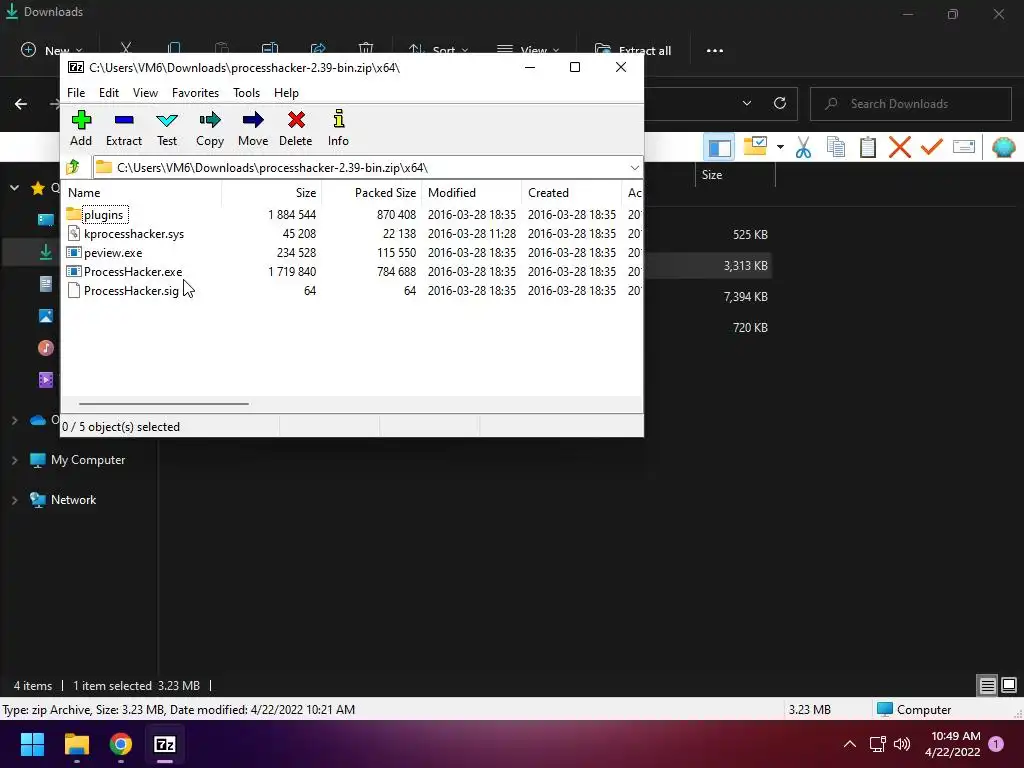This screenshot has width=1024, height=768.
Task: Open the New dropdown in Explorer
Action: (x=52, y=50)
